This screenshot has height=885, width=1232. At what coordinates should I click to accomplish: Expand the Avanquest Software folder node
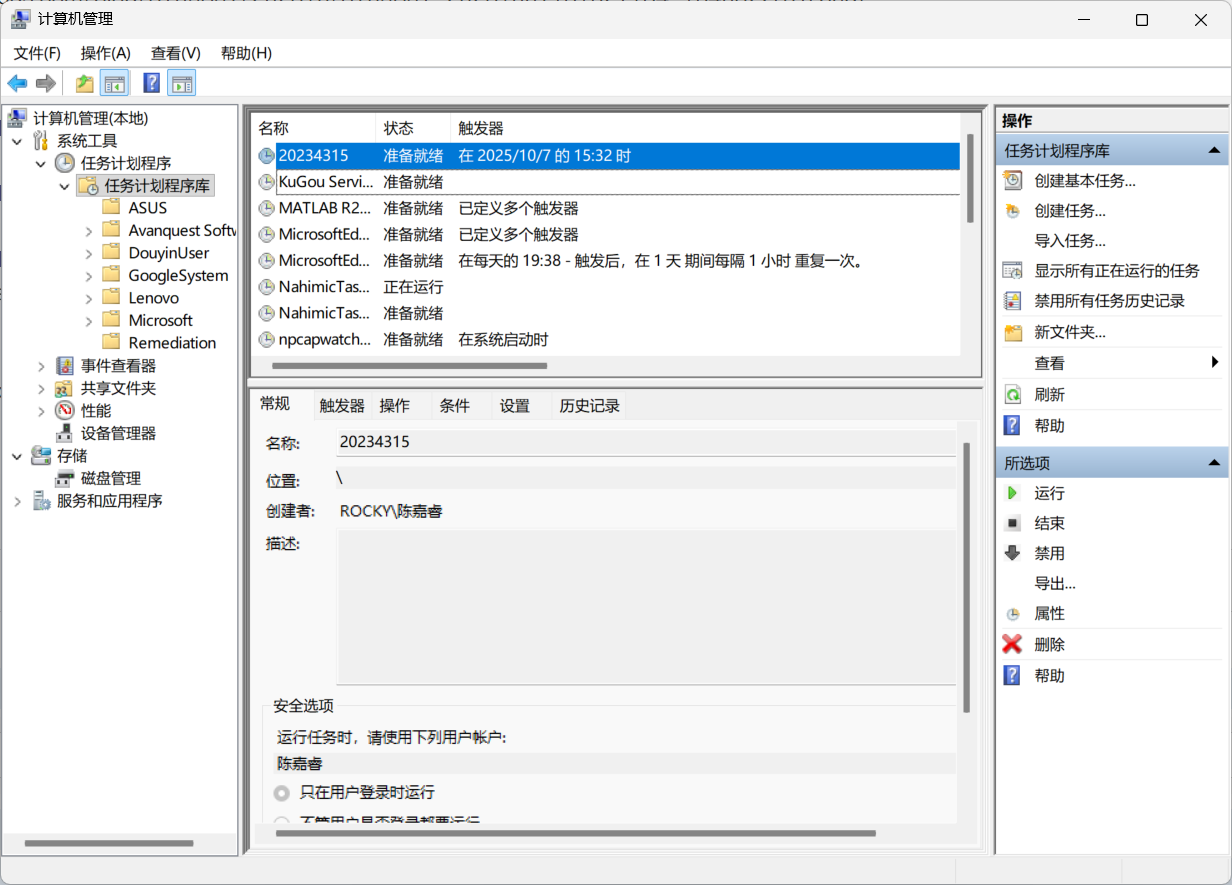(x=89, y=231)
